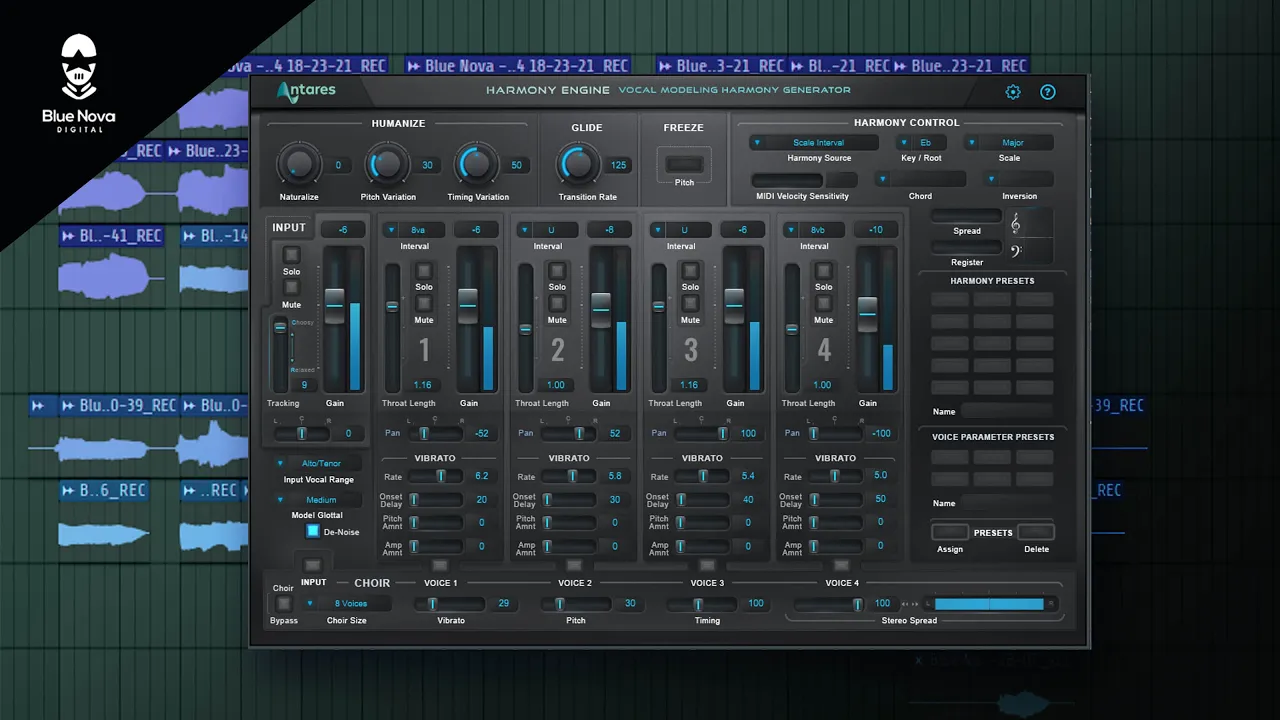The width and height of the screenshot is (1280, 720).
Task: Select the first Harmony Presets slot
Action: 950,299
